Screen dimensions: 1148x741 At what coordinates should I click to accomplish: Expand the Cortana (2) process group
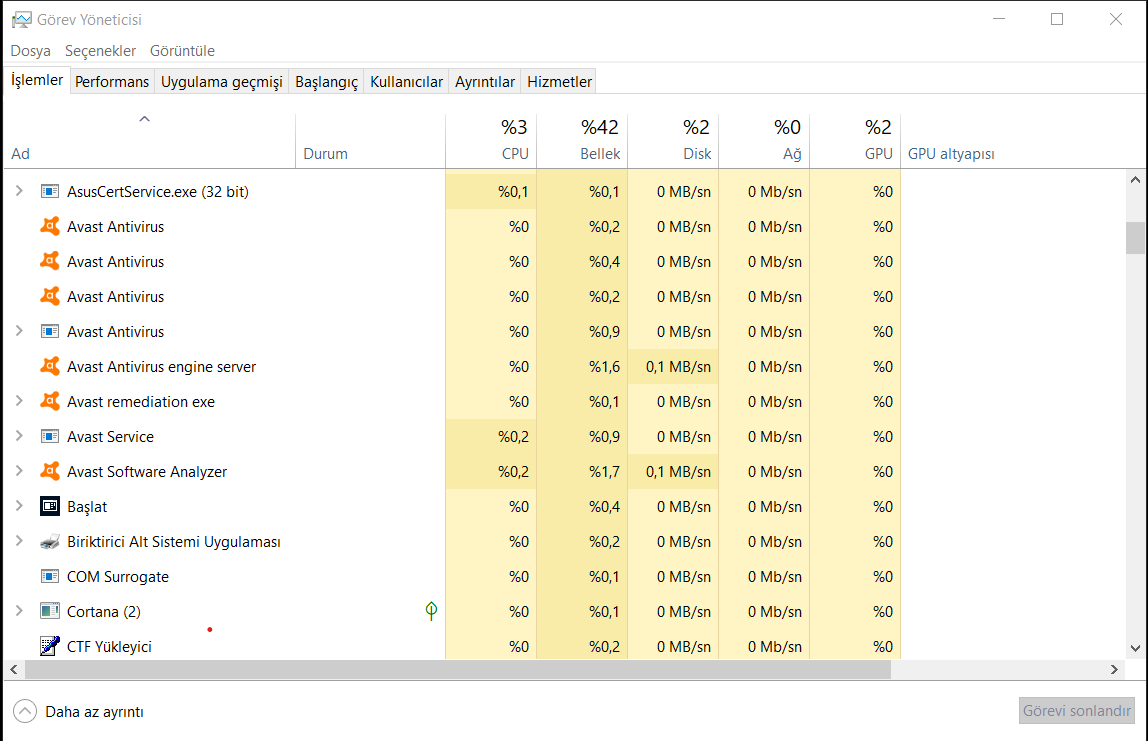click(19, 612)
